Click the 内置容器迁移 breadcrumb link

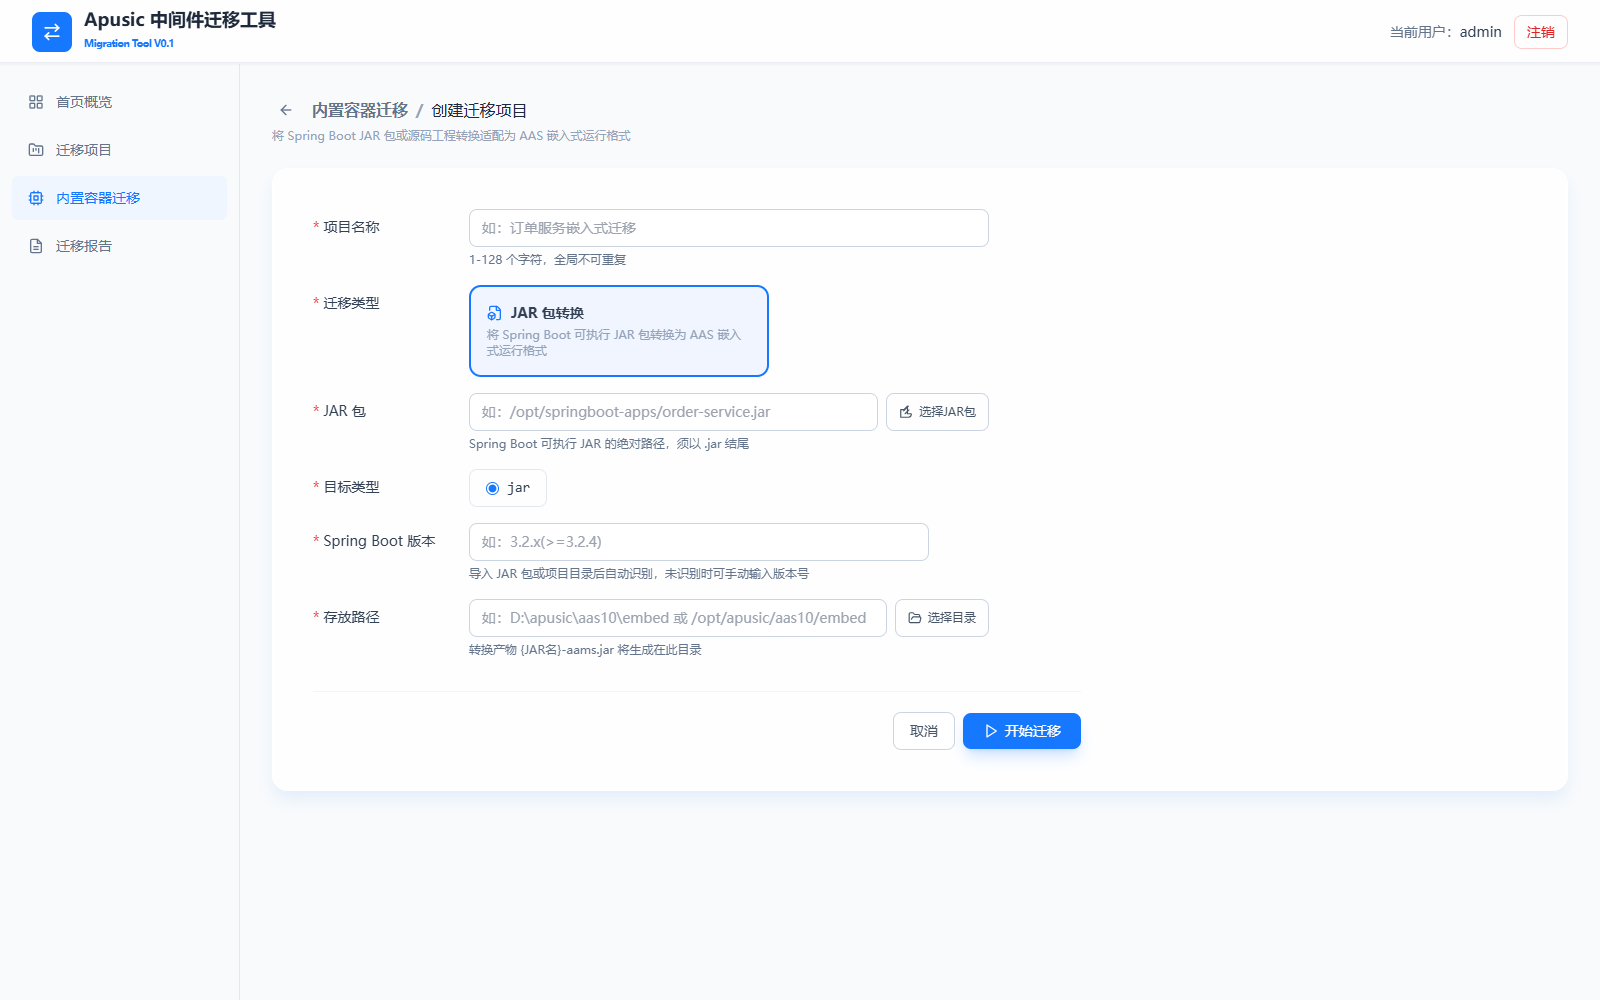(x=360, y=110)
